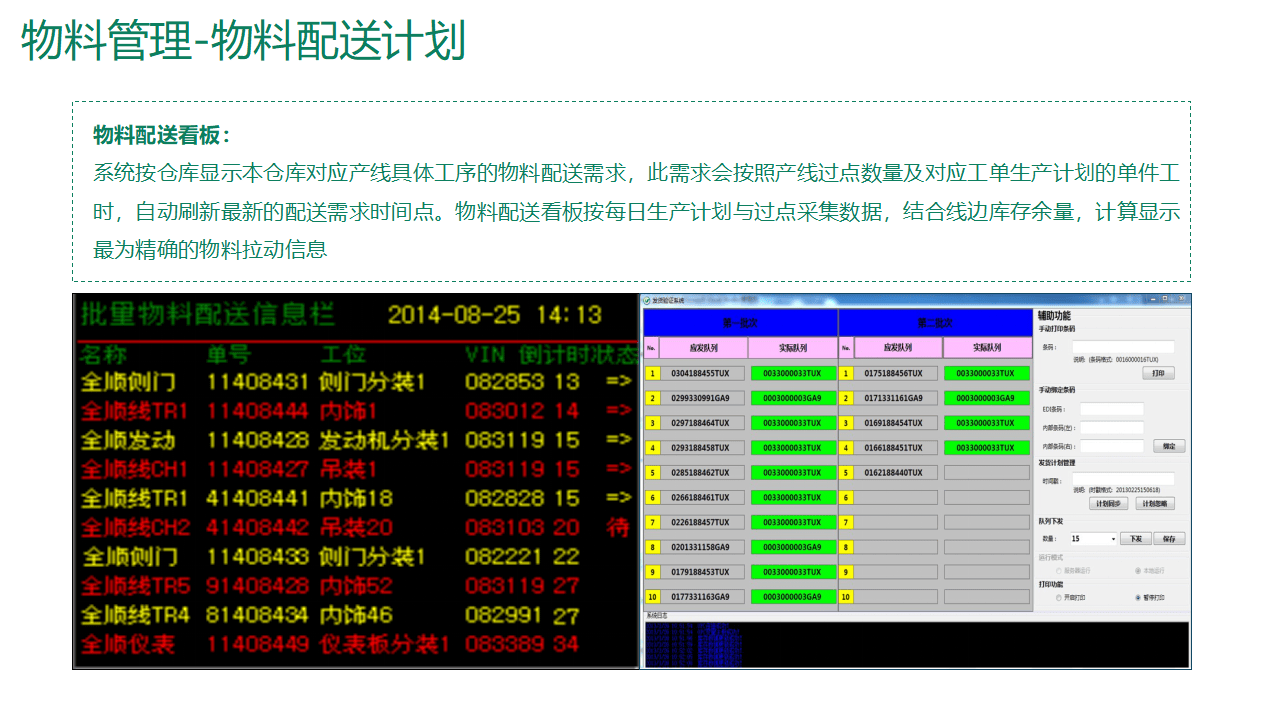
Task: Click the 下发 button
Action: point(1135,538)
